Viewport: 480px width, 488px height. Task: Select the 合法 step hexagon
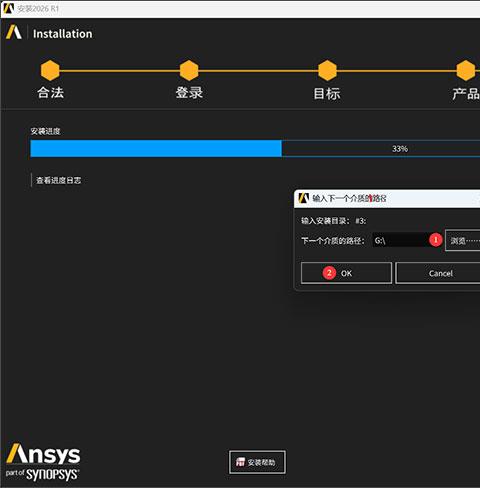(50, 70)
